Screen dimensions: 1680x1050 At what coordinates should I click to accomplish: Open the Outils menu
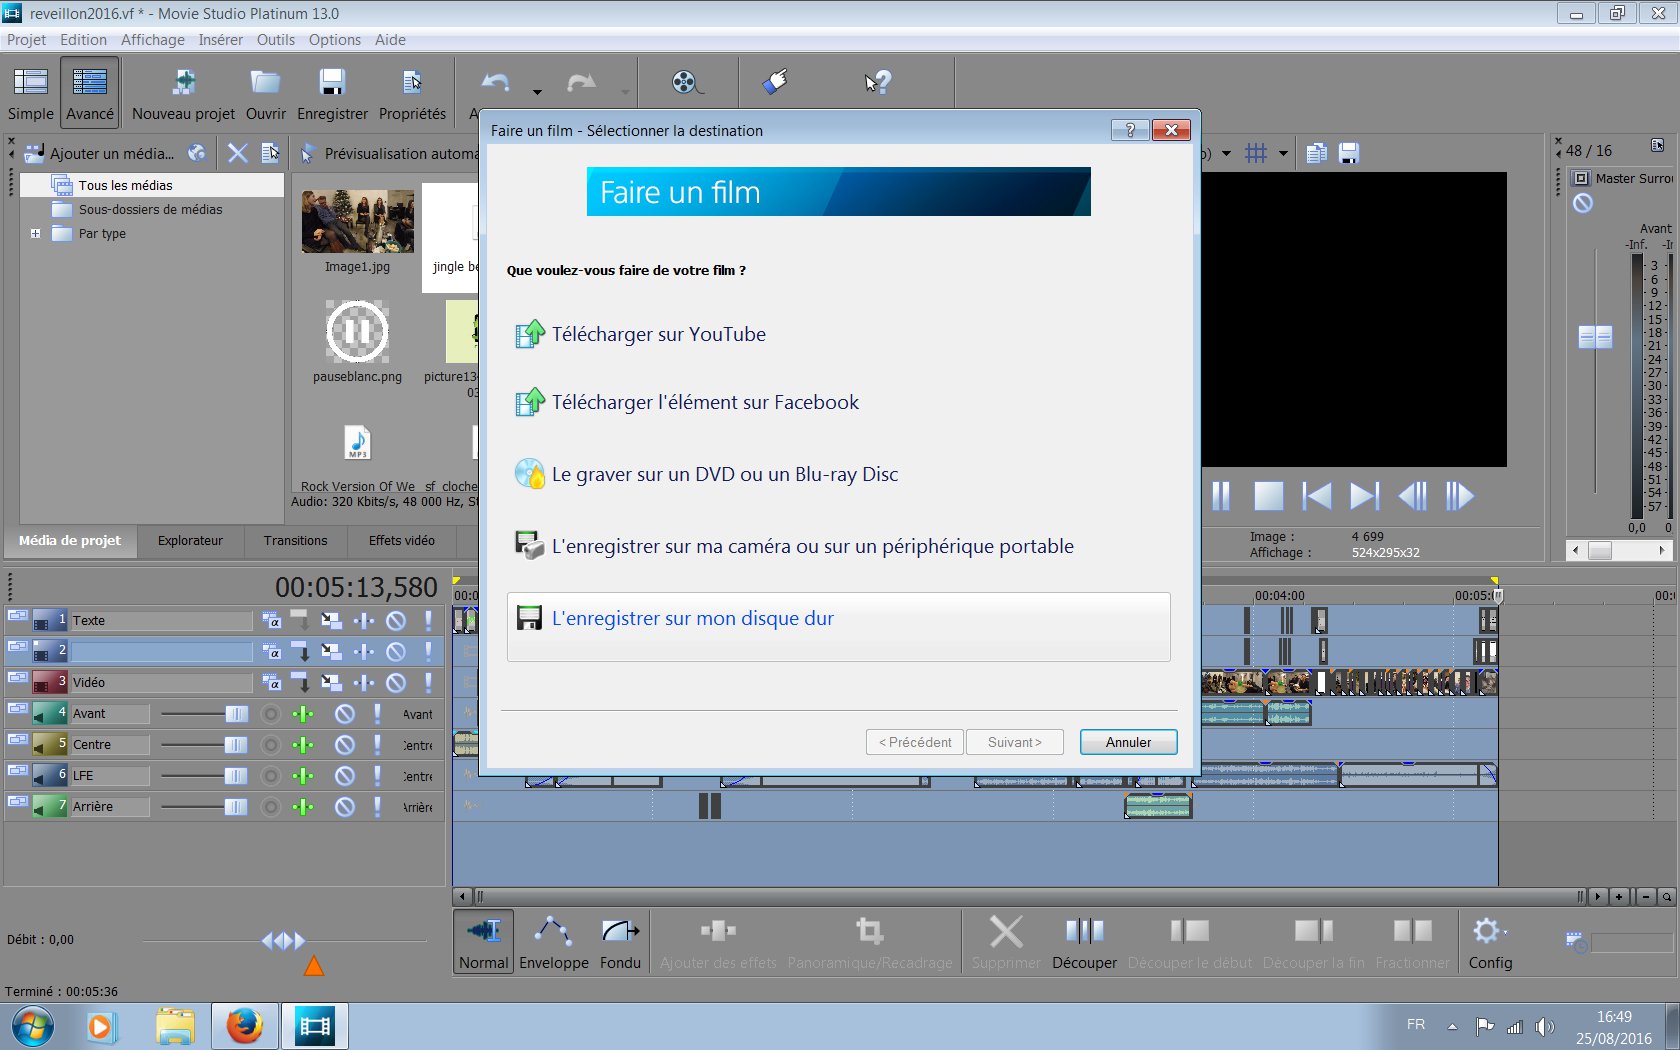(x=275, y=40)
